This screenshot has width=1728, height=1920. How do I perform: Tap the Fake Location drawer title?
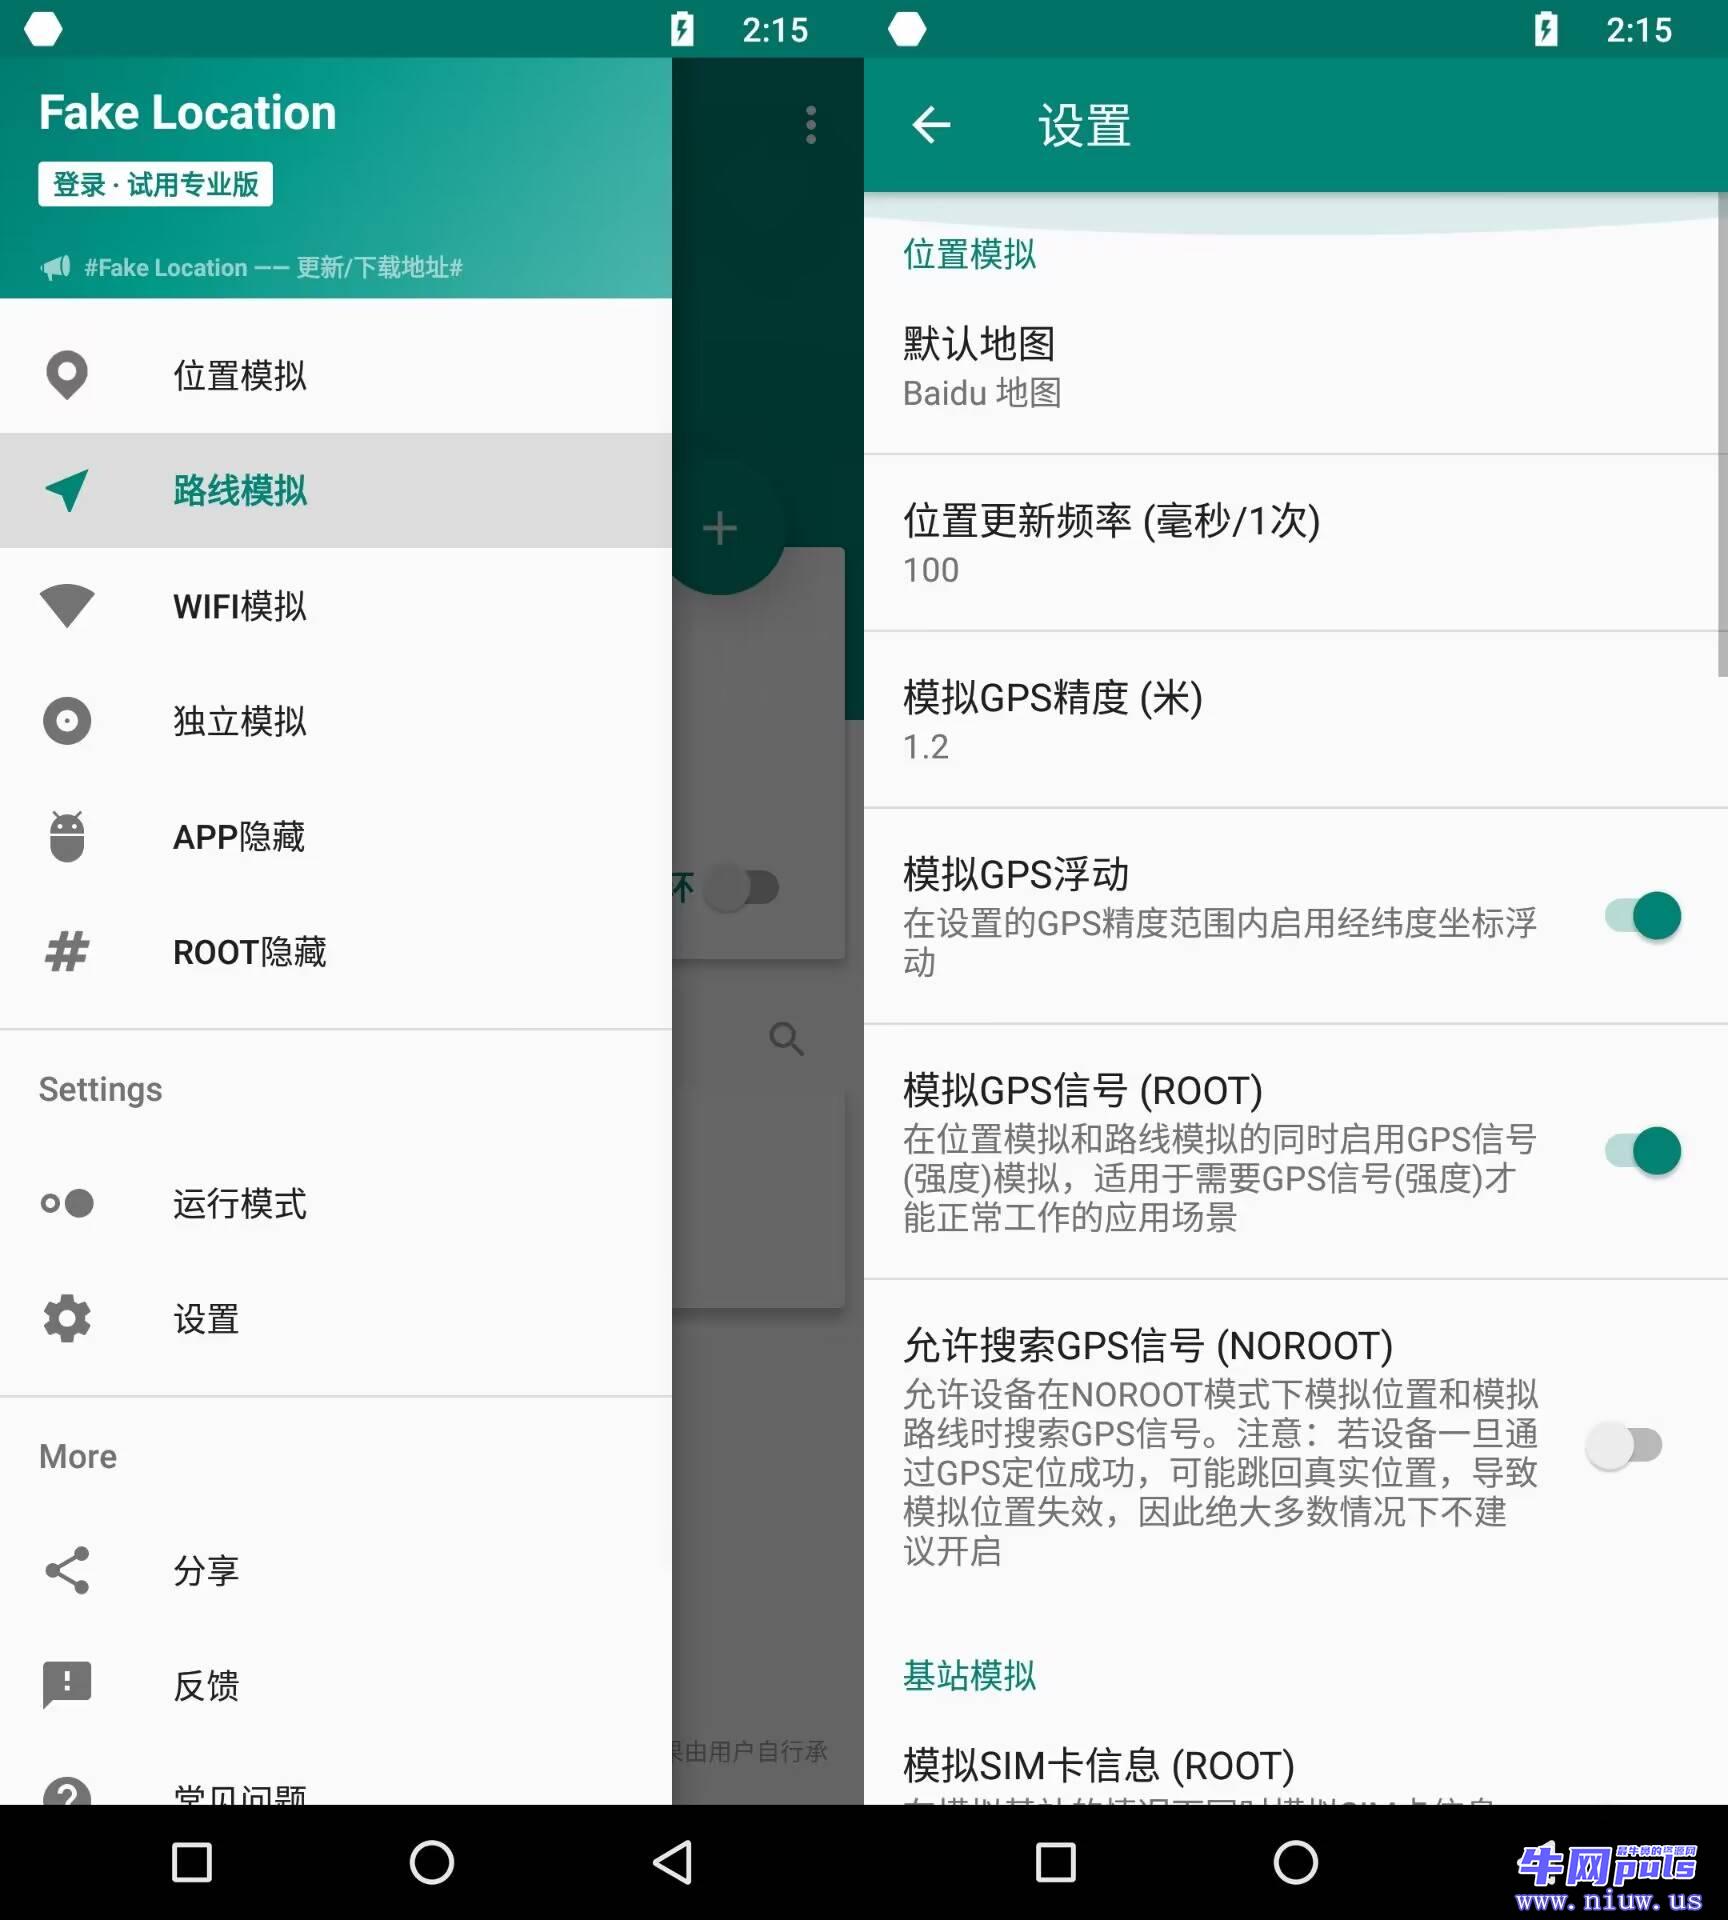coord(188,112)
